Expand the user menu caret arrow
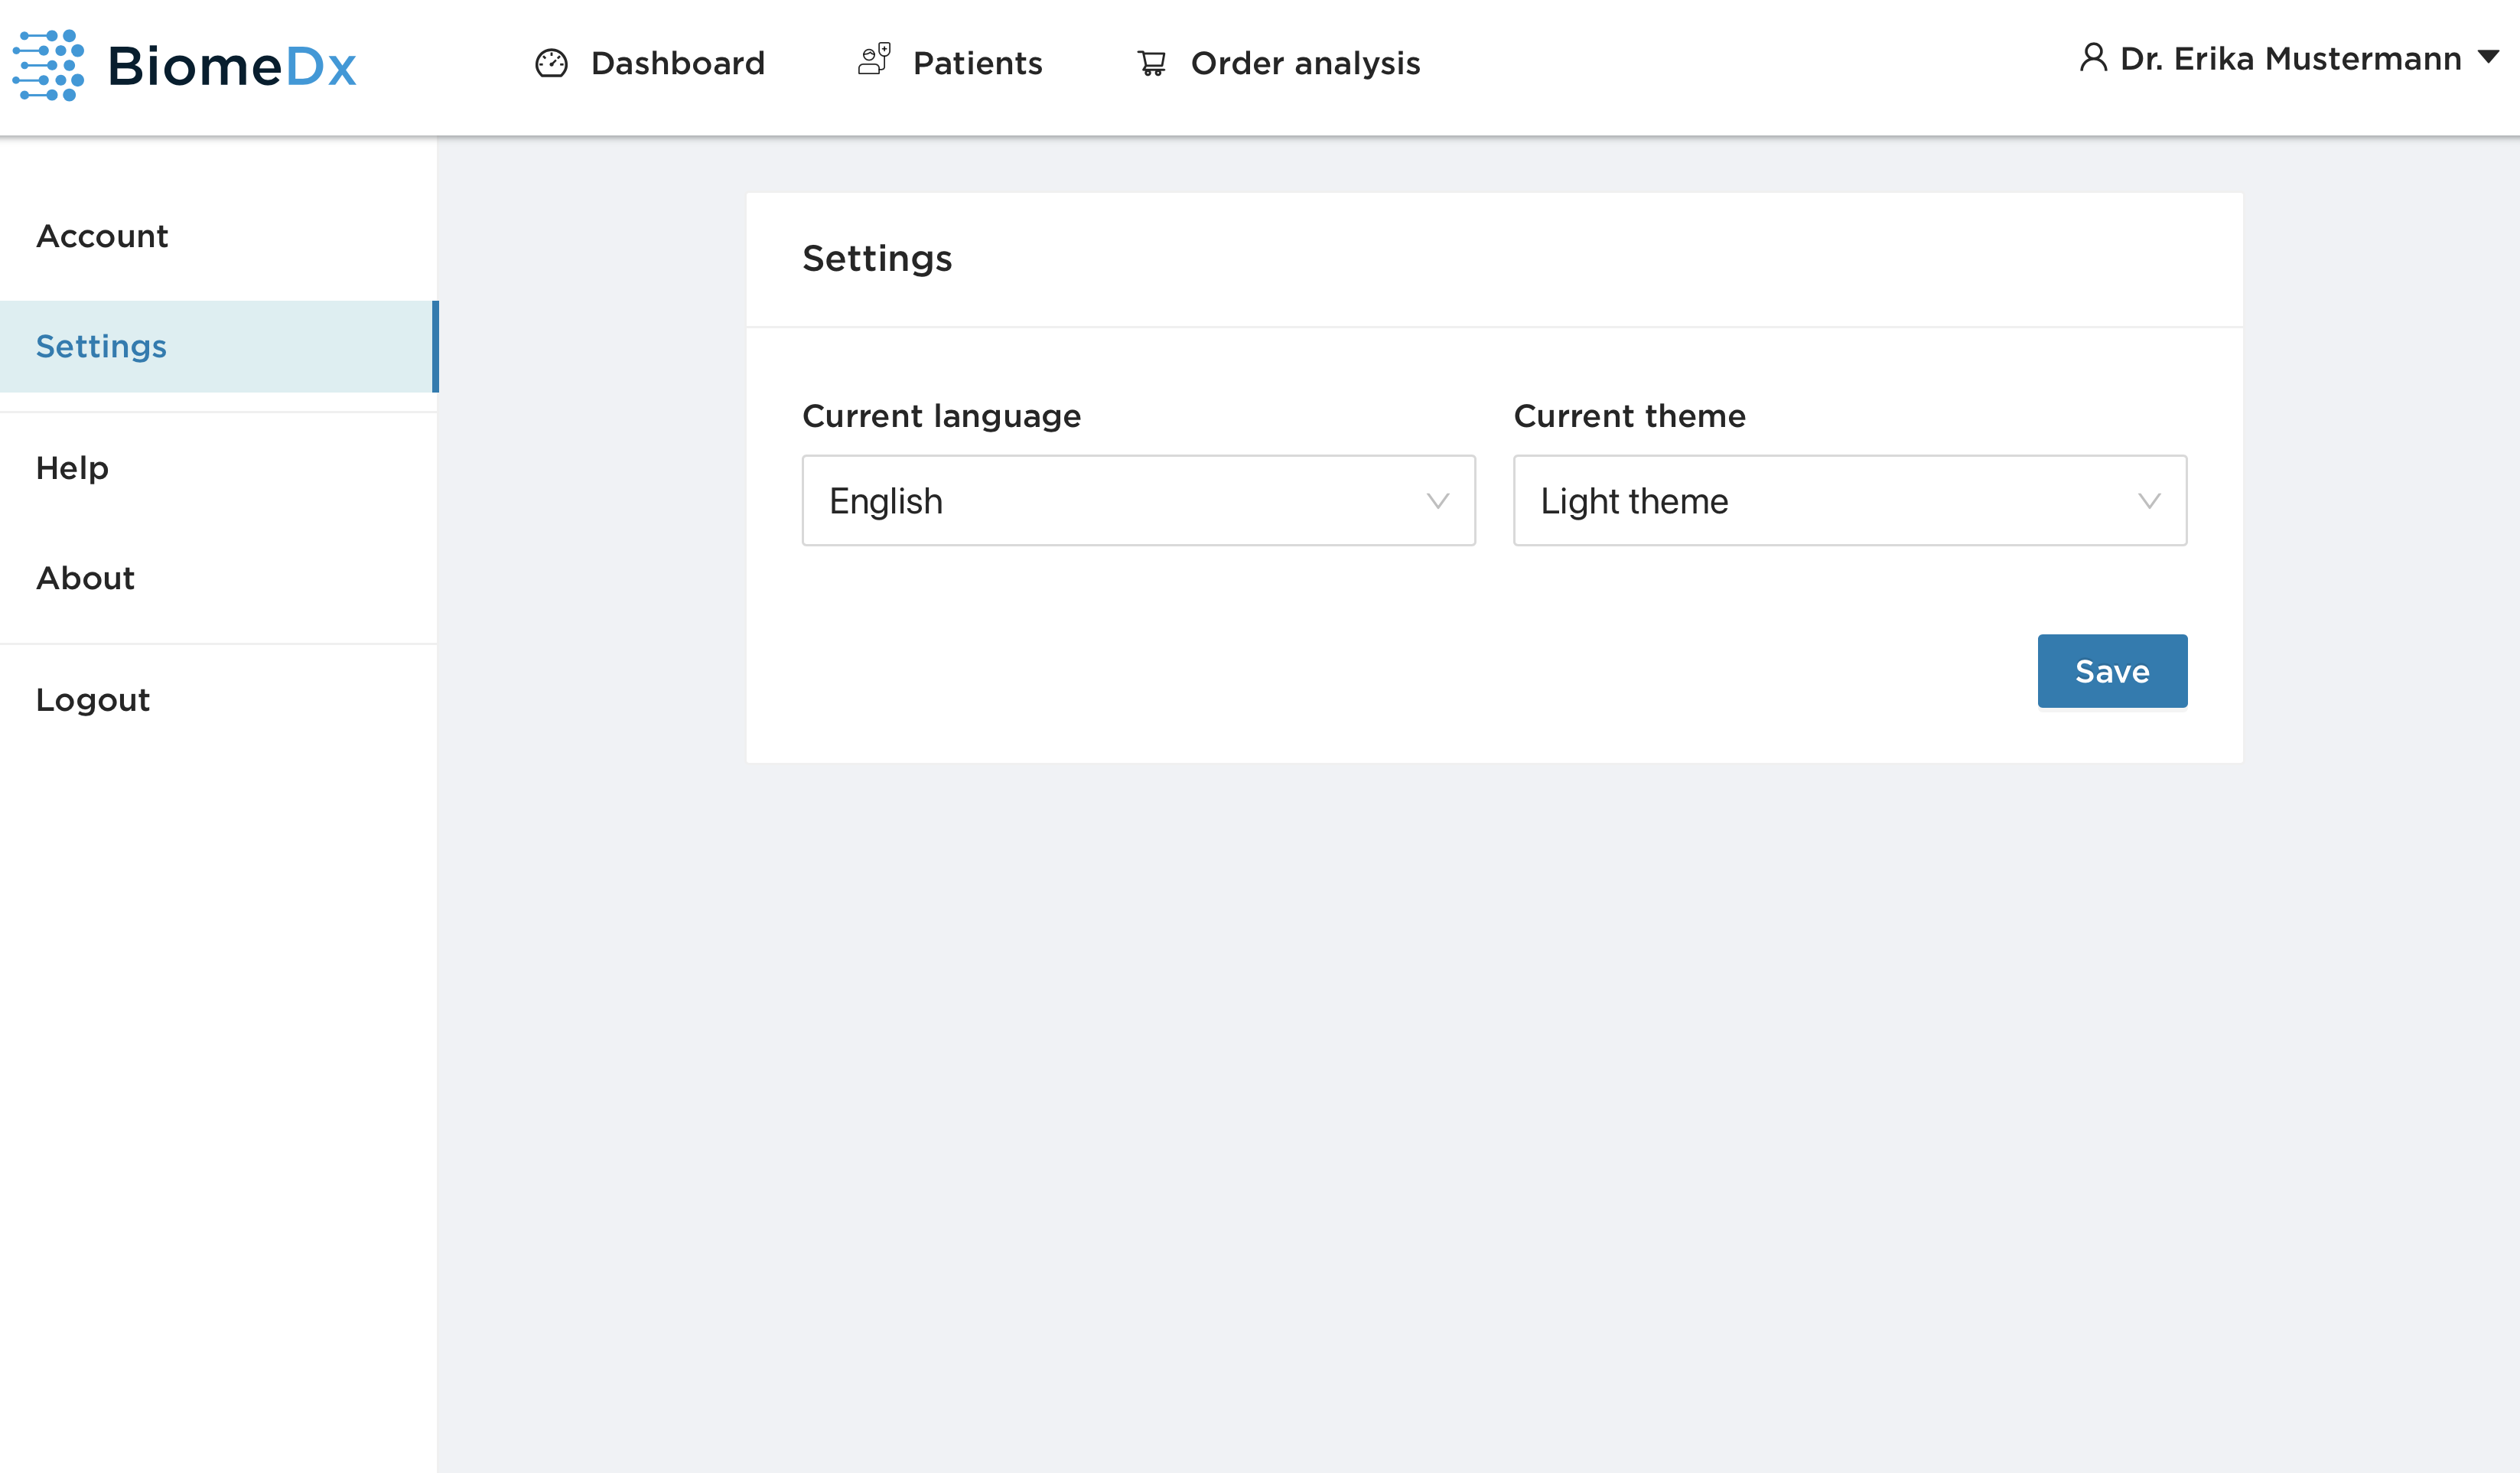Screen dimensions: 2520x1473 [x=2488, y=57]
